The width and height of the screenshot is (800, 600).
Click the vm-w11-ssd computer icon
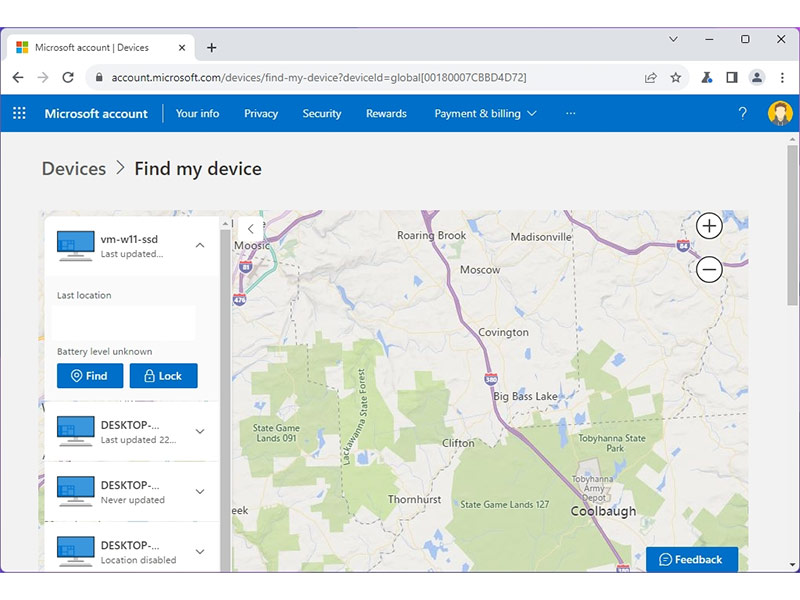click(76, 246)
